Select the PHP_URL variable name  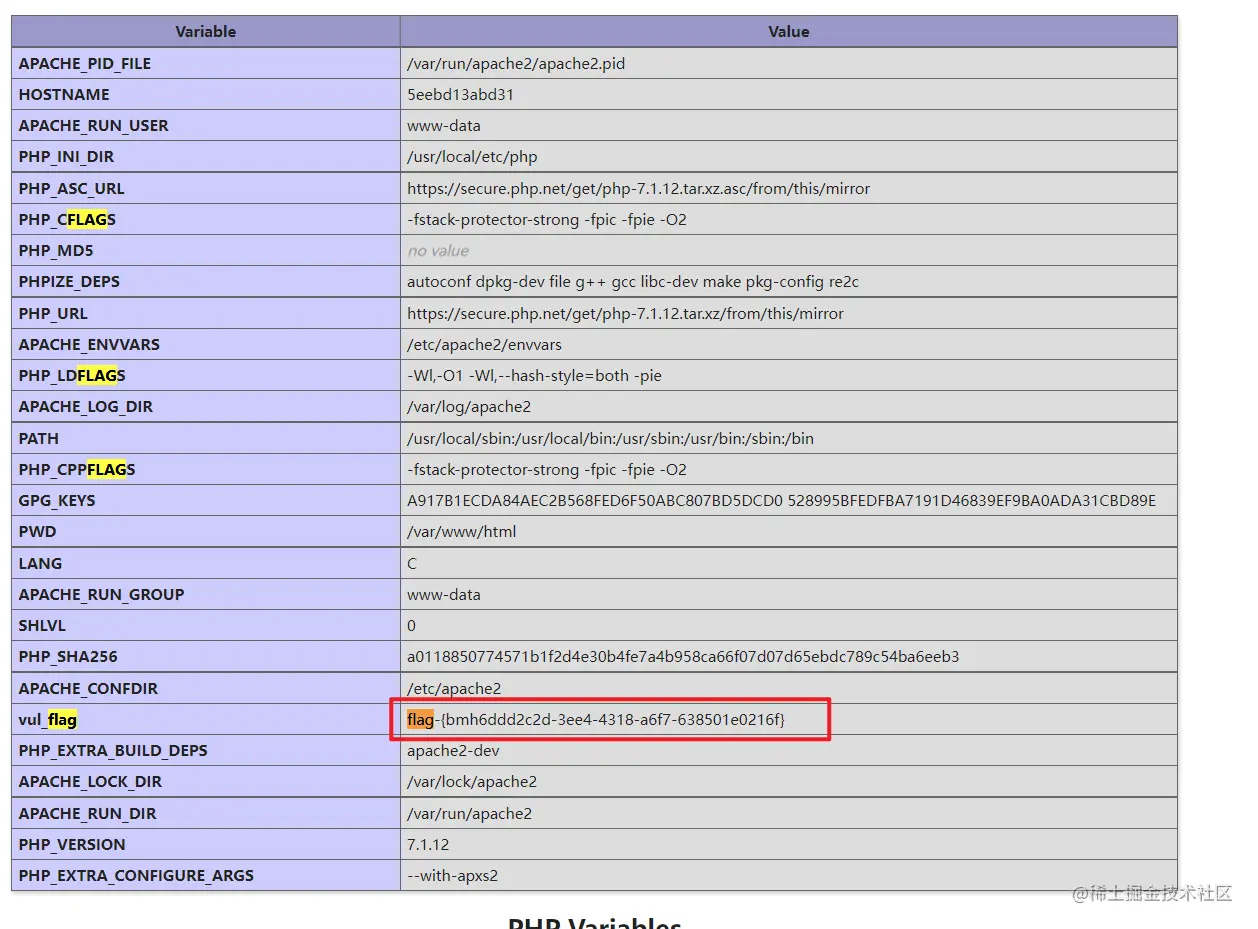point(53,314)
